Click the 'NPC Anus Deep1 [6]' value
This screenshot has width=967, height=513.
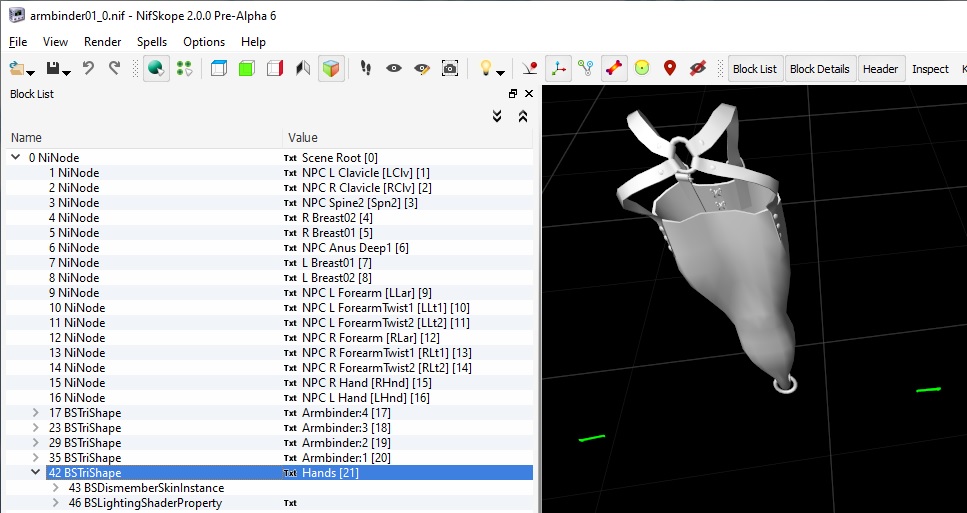[355, 248]
